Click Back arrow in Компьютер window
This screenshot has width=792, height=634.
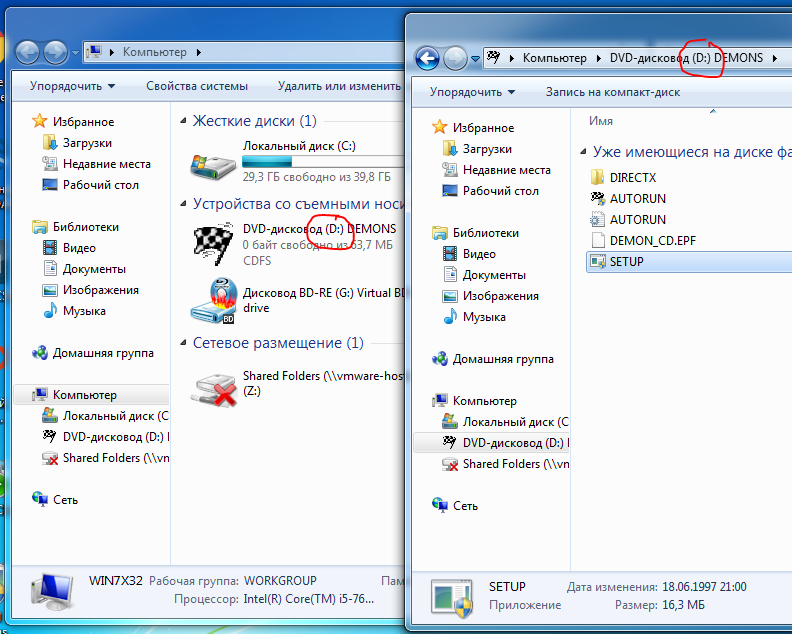(x=27, y=52)
